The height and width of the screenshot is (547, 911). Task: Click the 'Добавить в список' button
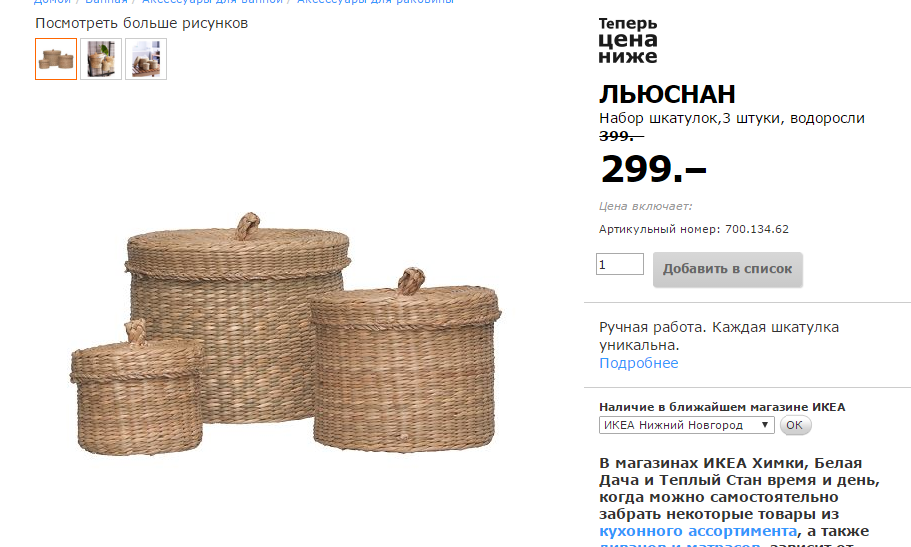[x=727, y=269]
